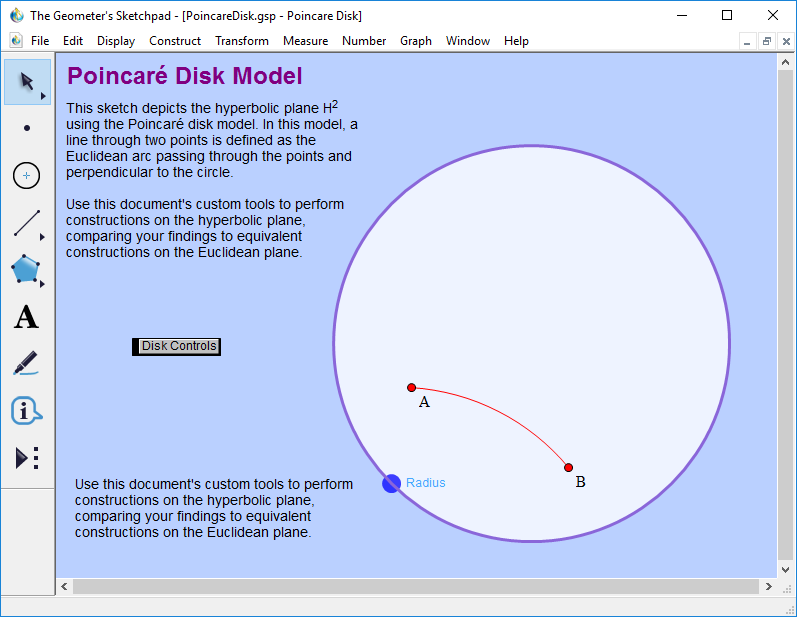Select the Point tool
The height and width of the screenshot is (617, 797).
[27, 128]
